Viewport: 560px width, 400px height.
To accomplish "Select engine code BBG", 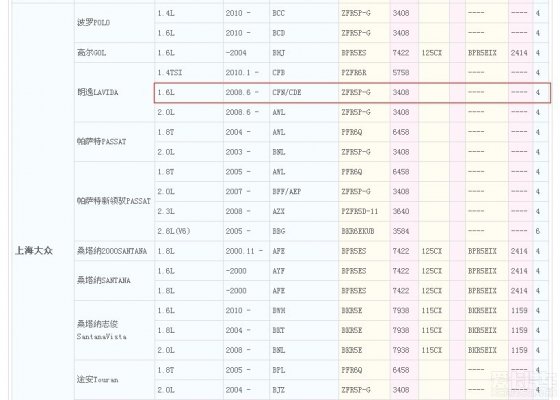I will [x=279, y=231].
